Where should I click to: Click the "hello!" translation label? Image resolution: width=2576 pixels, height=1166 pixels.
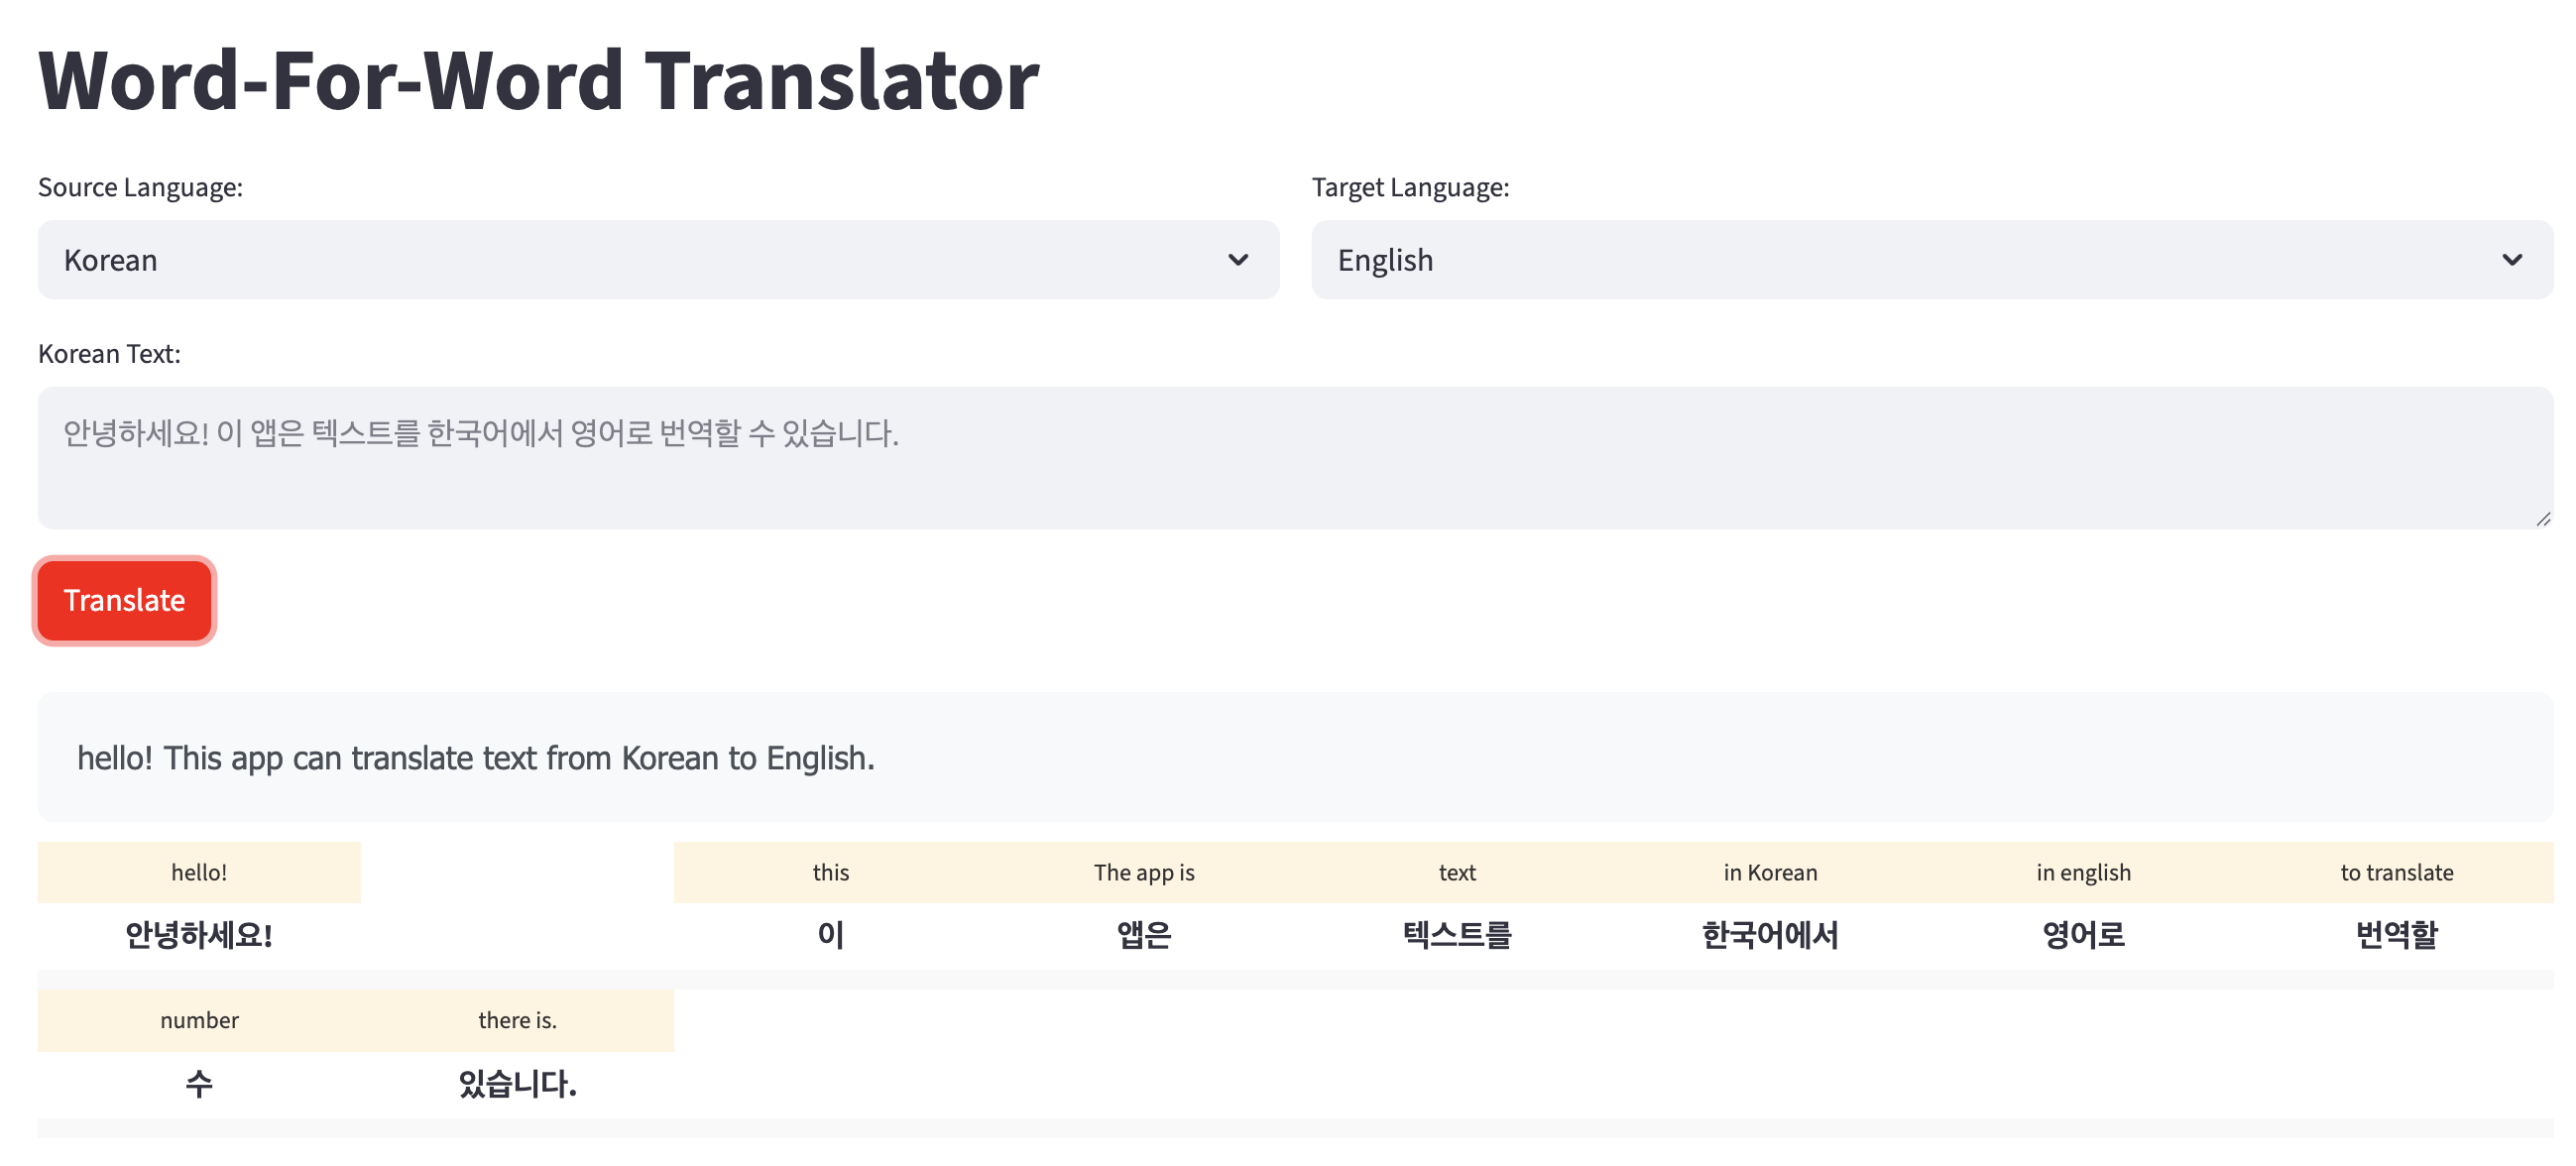(199, 872)
